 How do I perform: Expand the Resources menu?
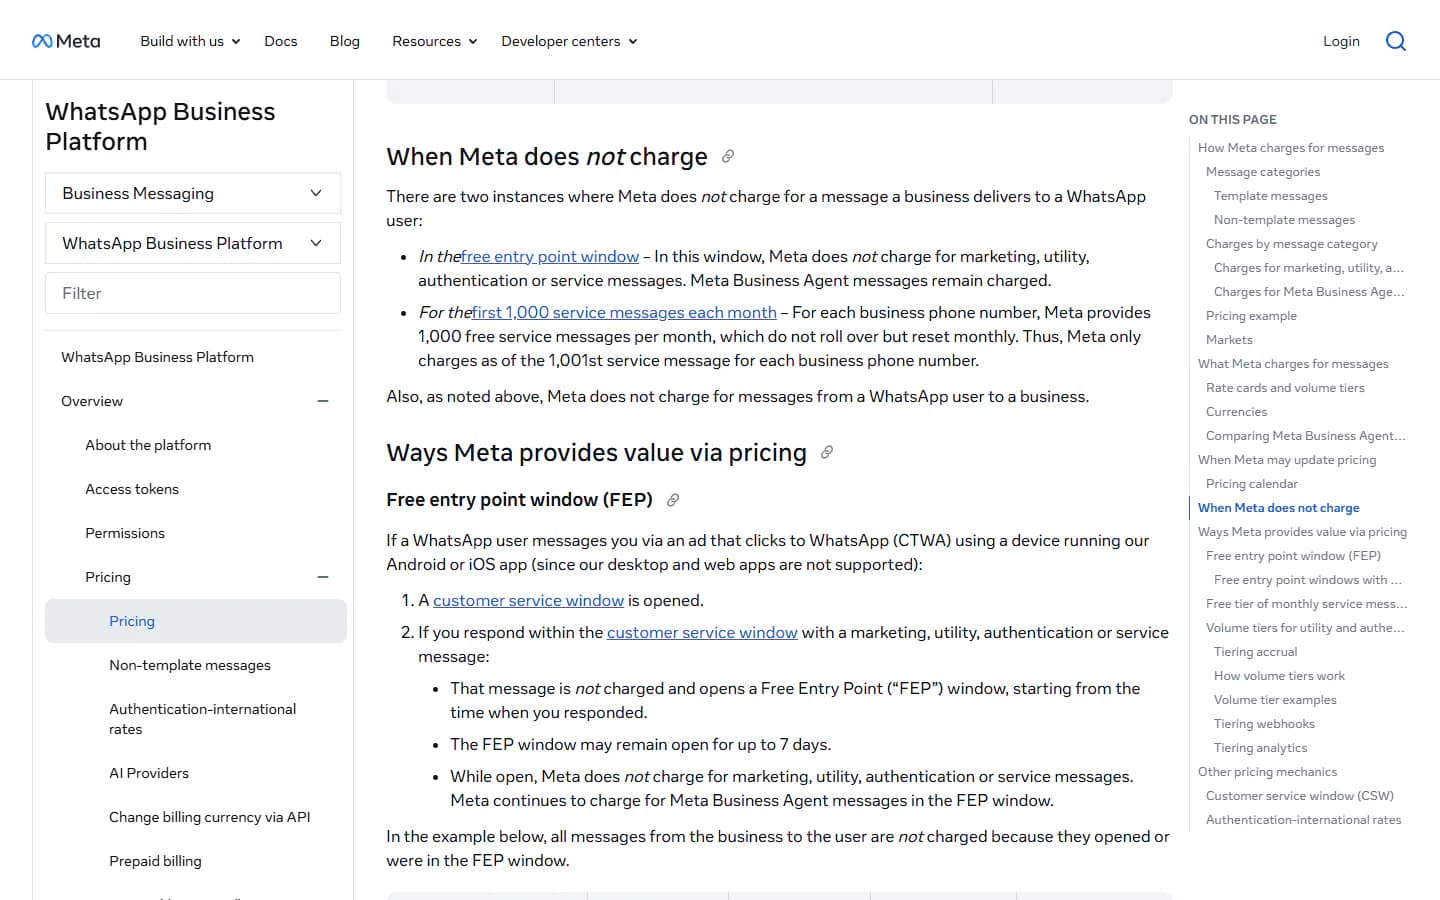point(435,41)
